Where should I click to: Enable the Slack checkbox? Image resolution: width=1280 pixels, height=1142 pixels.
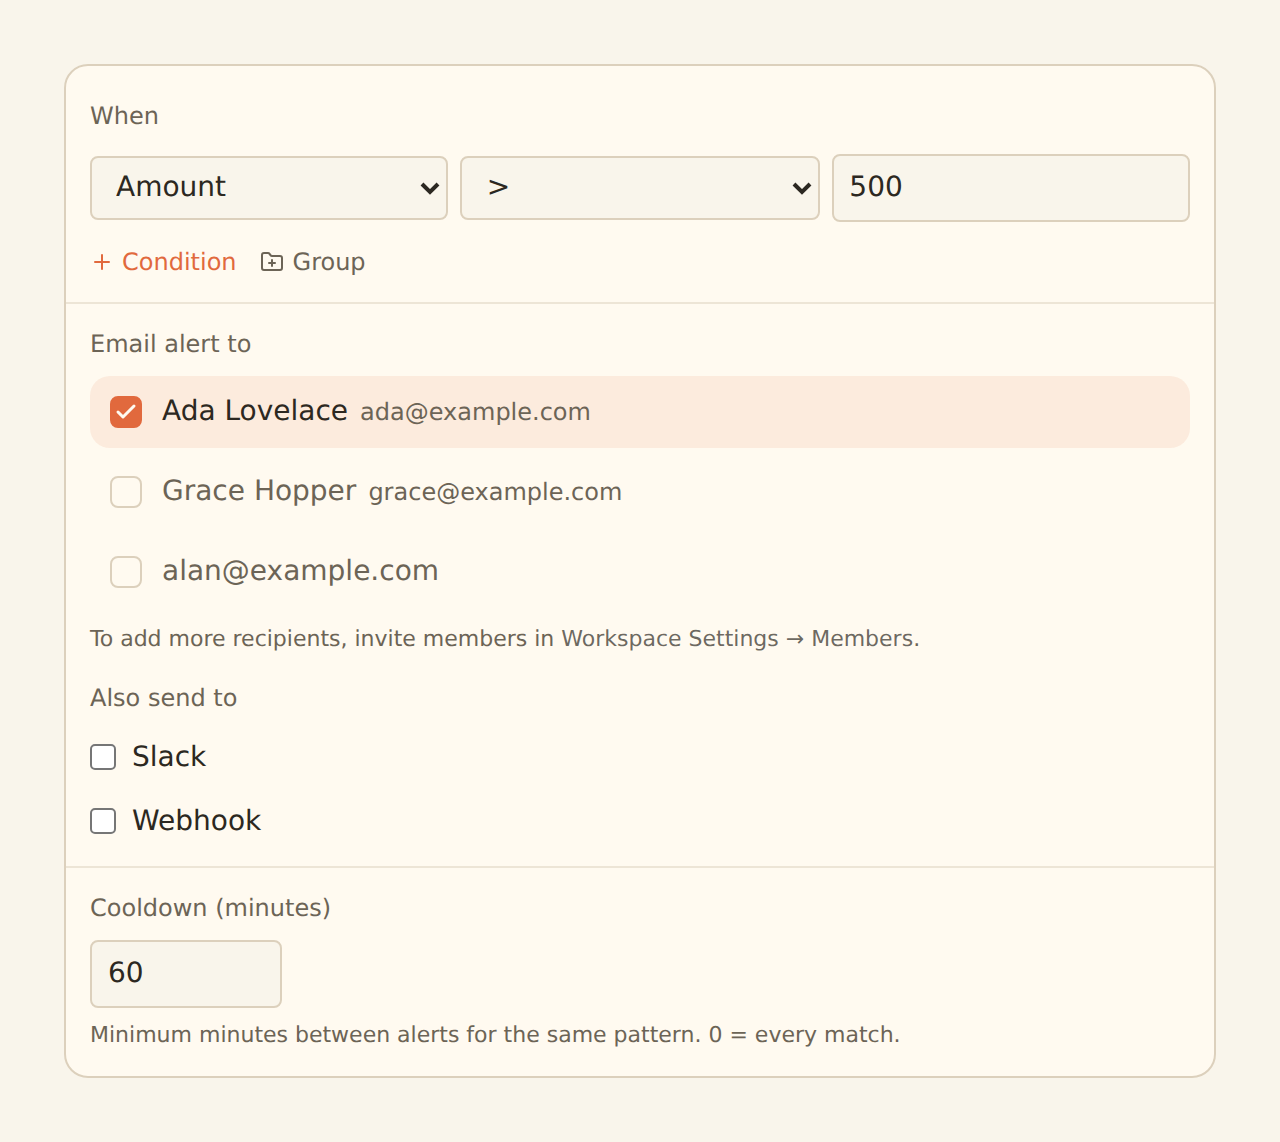[103, 757]
